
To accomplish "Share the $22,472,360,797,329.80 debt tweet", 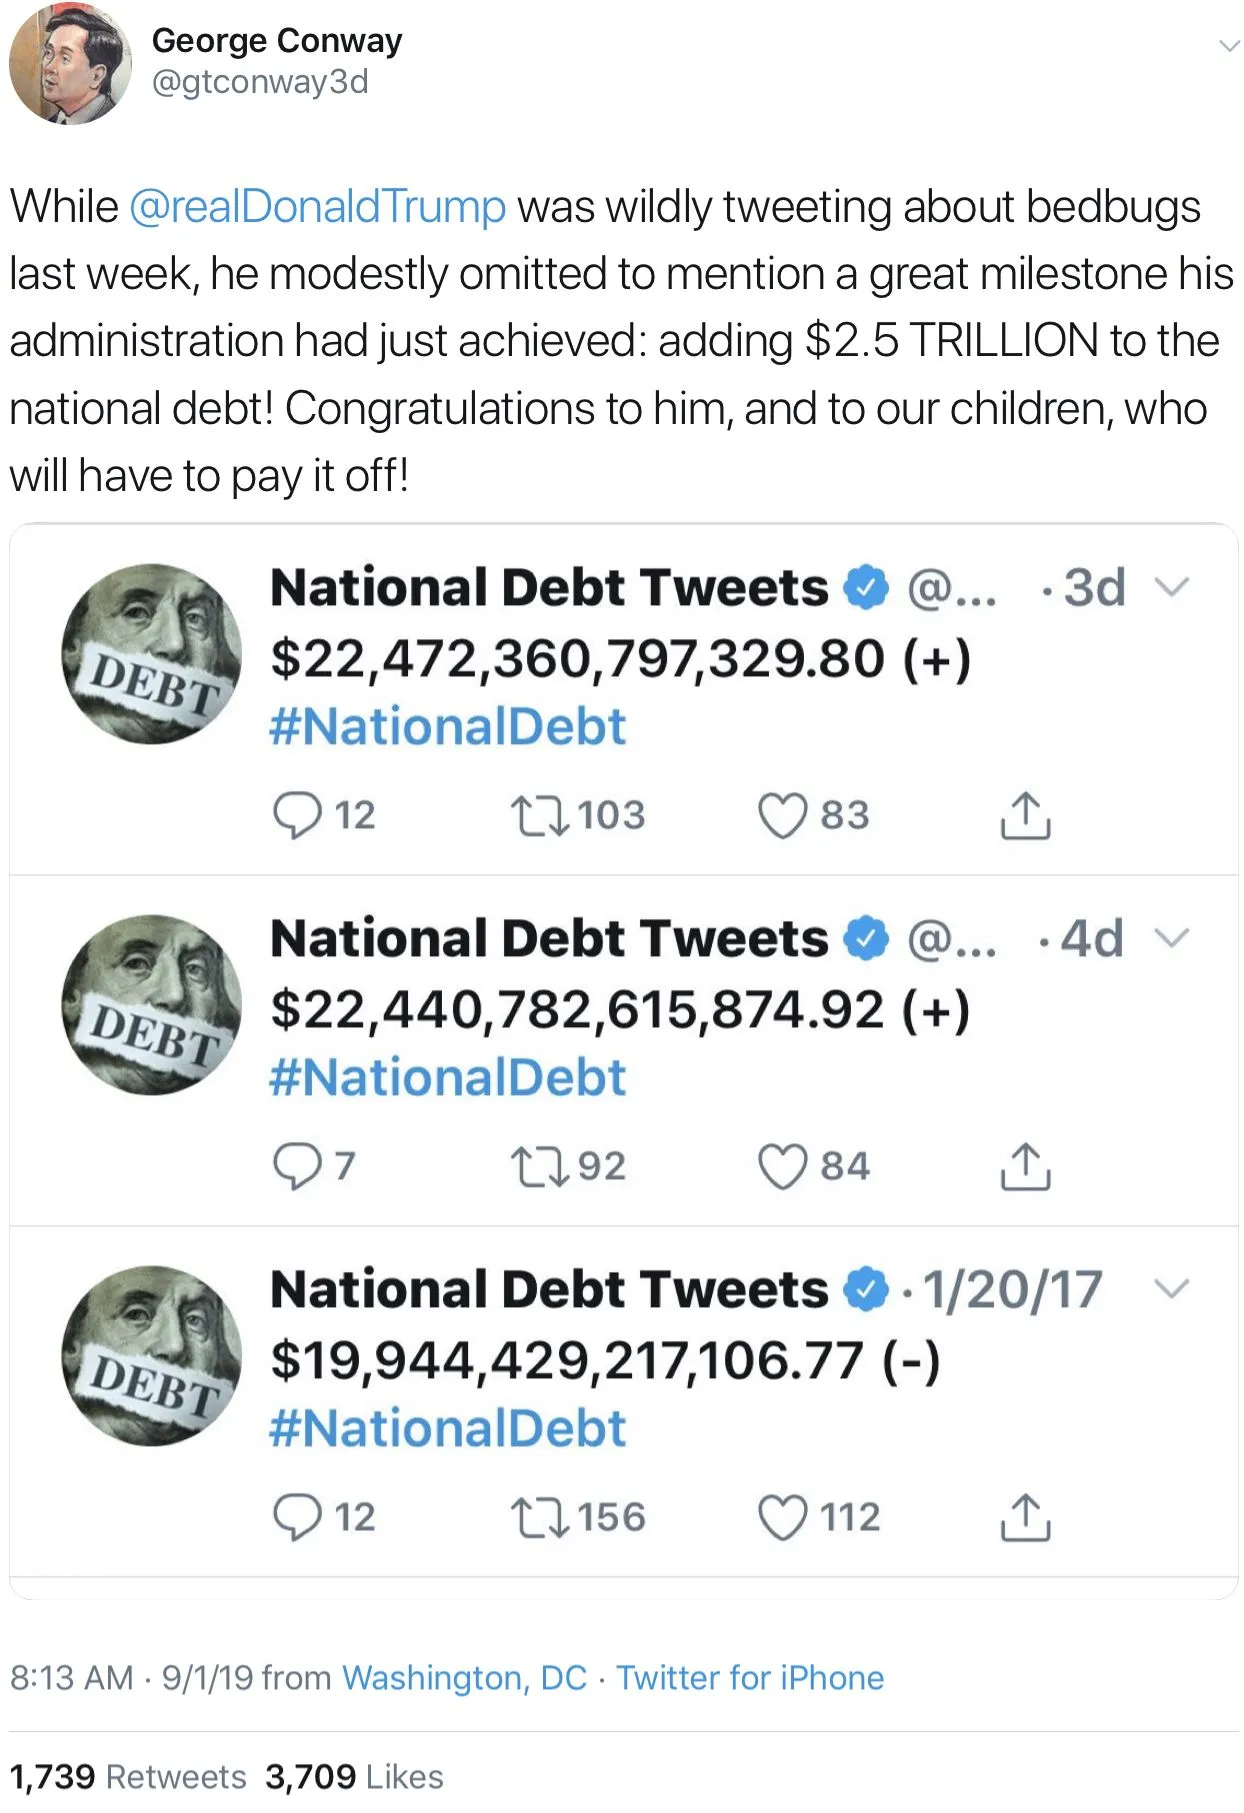I will pyautogui.click(x=1025, y=815).
